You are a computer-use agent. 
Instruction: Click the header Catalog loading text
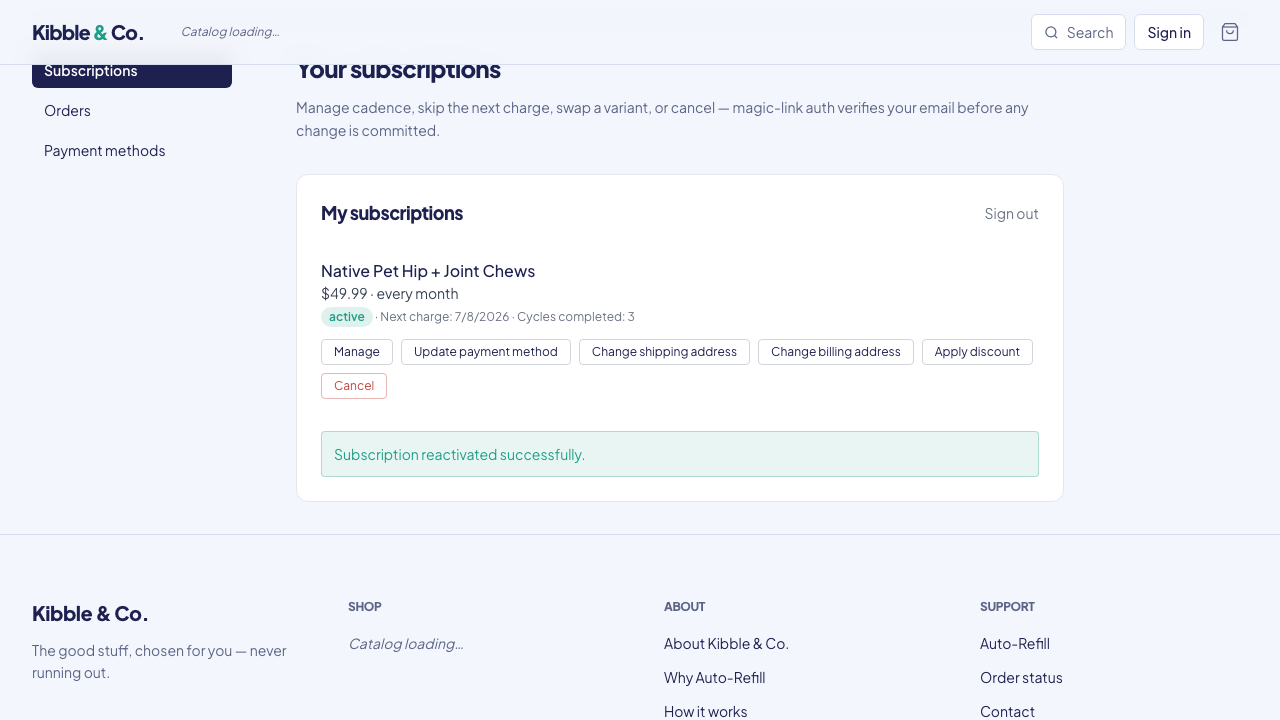pos(230,32)
